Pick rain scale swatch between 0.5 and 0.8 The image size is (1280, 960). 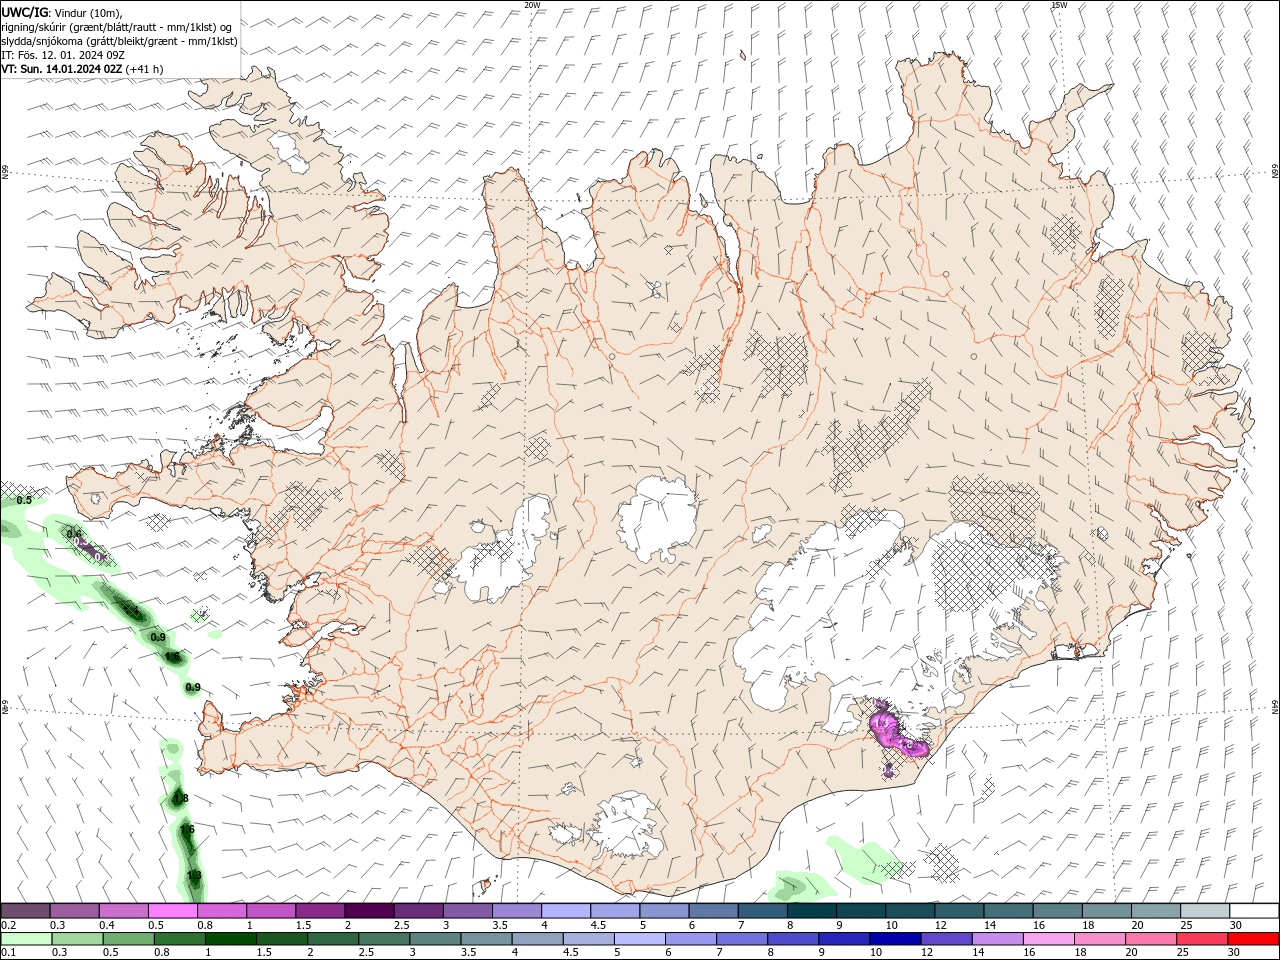click(128, 939)
